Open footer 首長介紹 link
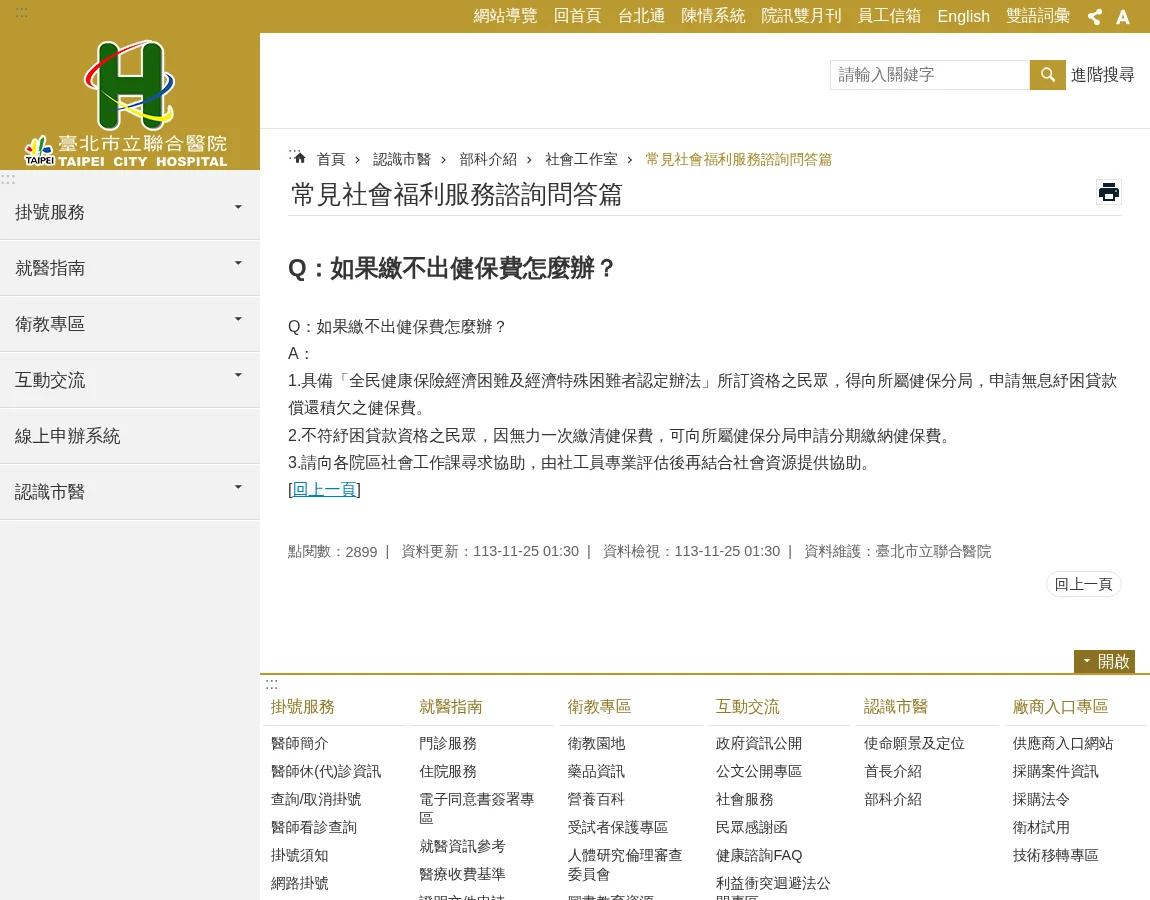The width and height of the screenshot is (1150, 900). [x=893, y=772]
